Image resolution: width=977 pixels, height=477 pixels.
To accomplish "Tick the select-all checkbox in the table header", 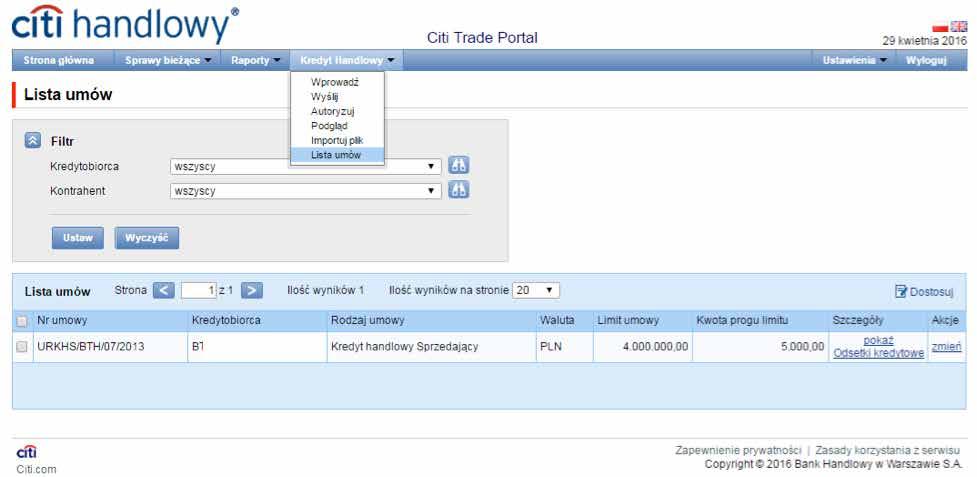I will point(22,321).
